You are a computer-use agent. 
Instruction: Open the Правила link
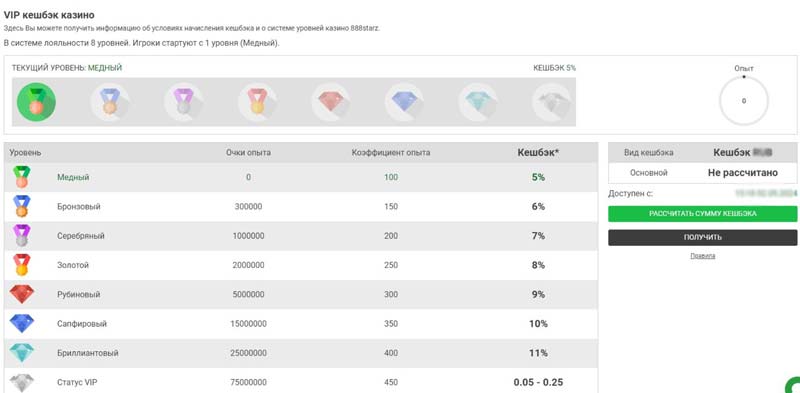703,256
